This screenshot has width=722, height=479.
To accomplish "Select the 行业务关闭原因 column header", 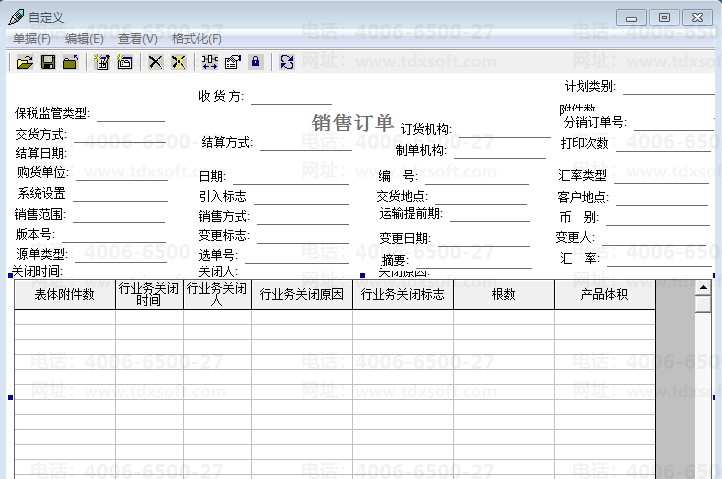I will click(x=302, y=294).
